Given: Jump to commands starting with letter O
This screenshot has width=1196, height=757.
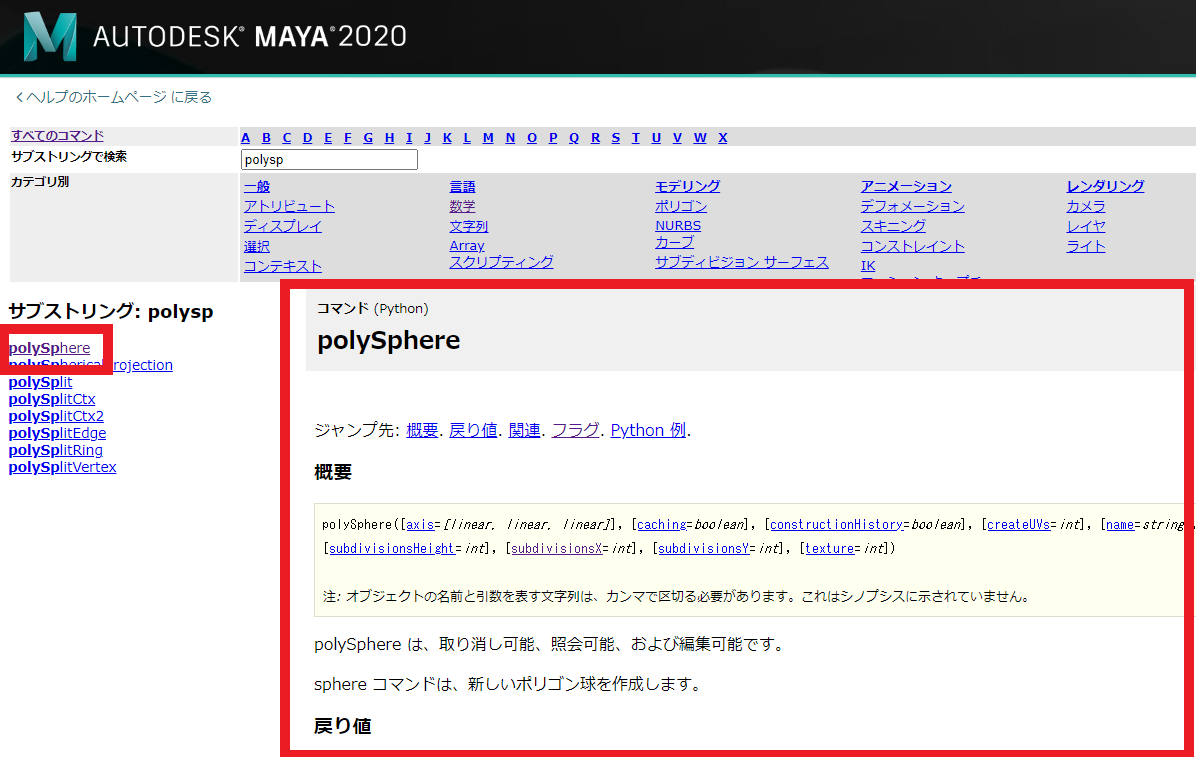Looking at the screenshot, I should click(532, 138).
